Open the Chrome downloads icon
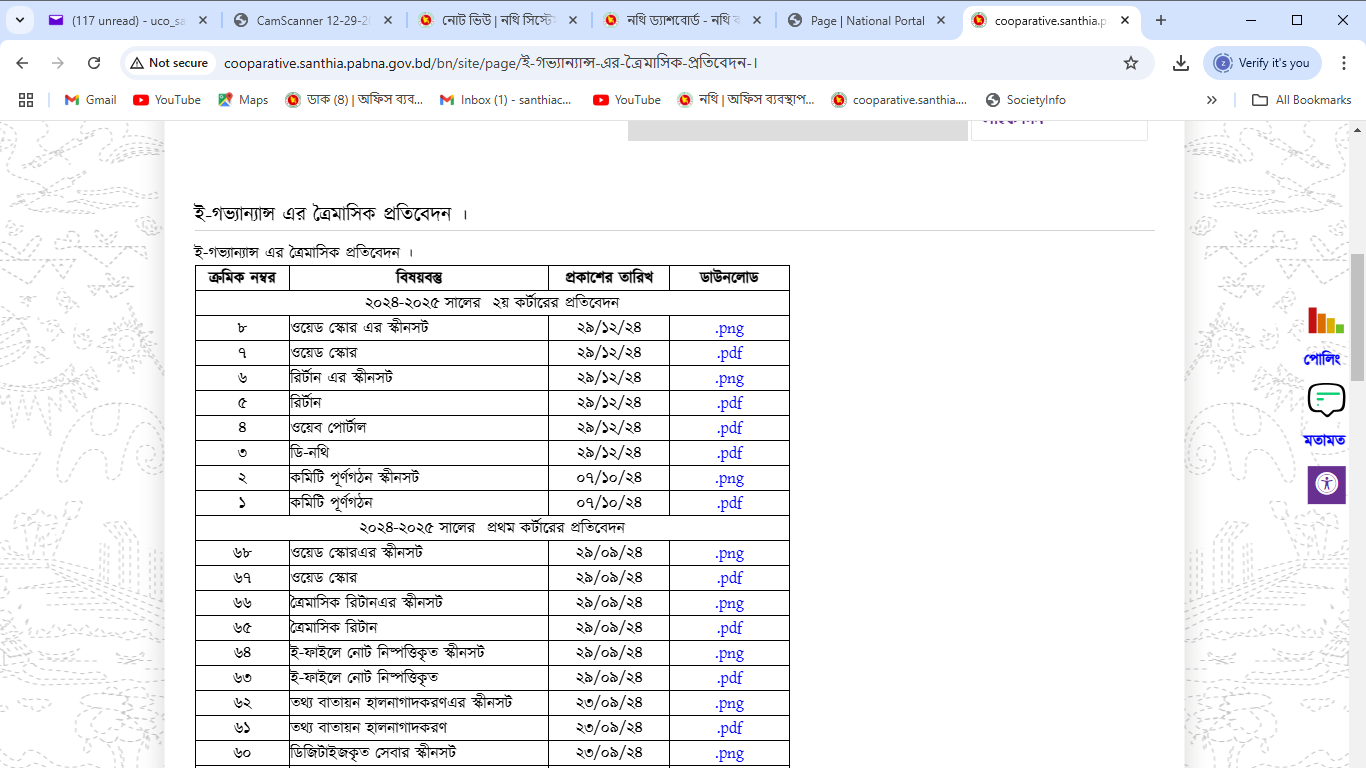Image resolution: width=1366 pixels, height=768 pixels. pyautogui.click(x=1181, y=63)
